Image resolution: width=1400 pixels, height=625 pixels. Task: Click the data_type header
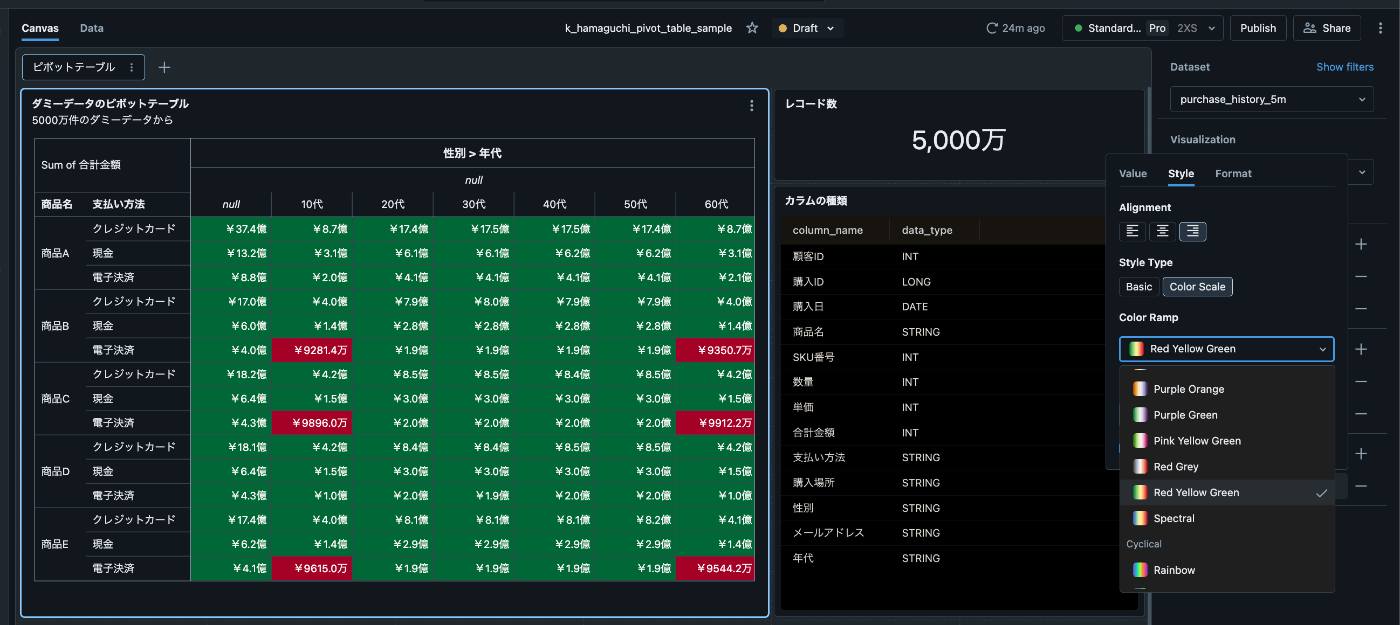tap(927, 230)
